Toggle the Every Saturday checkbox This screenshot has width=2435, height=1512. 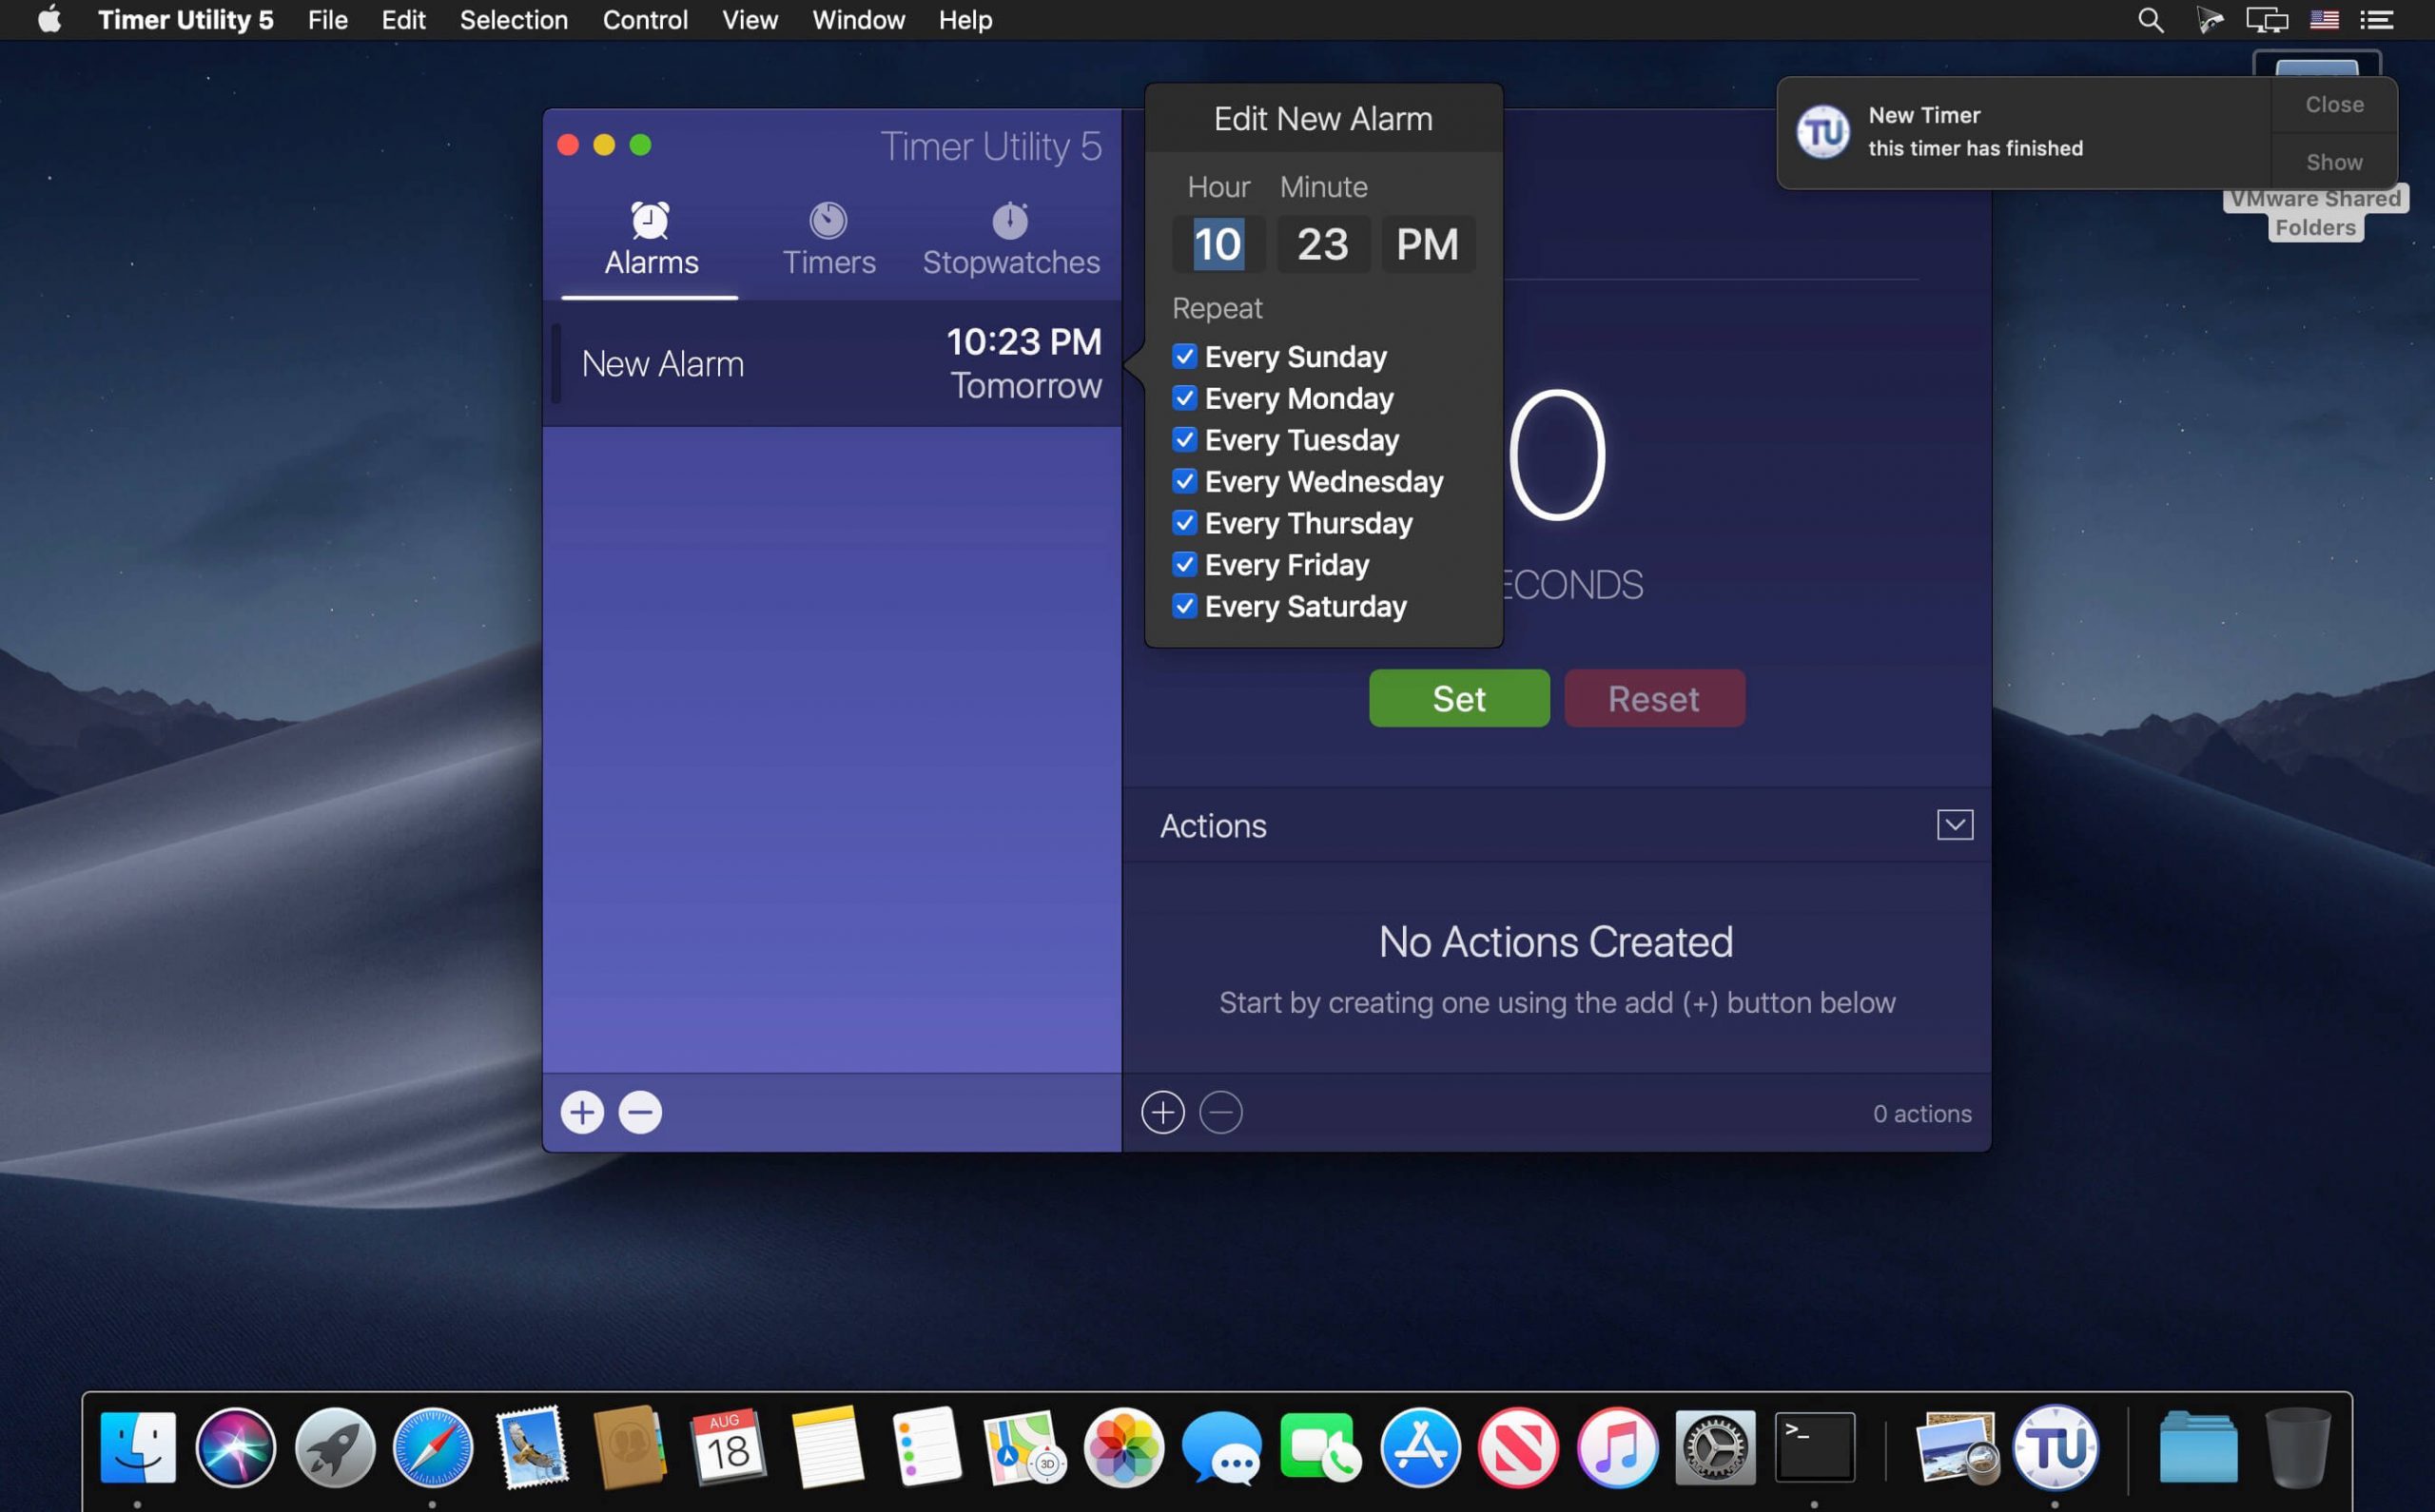[x=1185, y=606]
